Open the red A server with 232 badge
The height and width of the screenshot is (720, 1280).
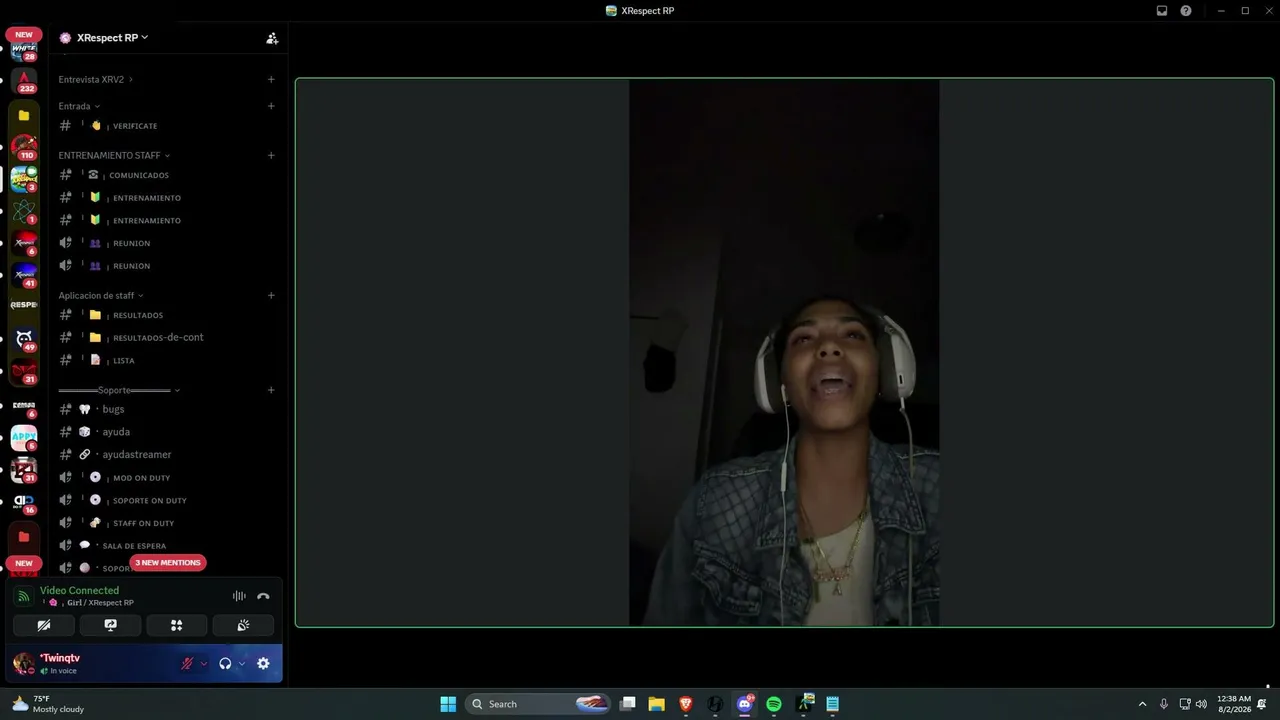24,81
